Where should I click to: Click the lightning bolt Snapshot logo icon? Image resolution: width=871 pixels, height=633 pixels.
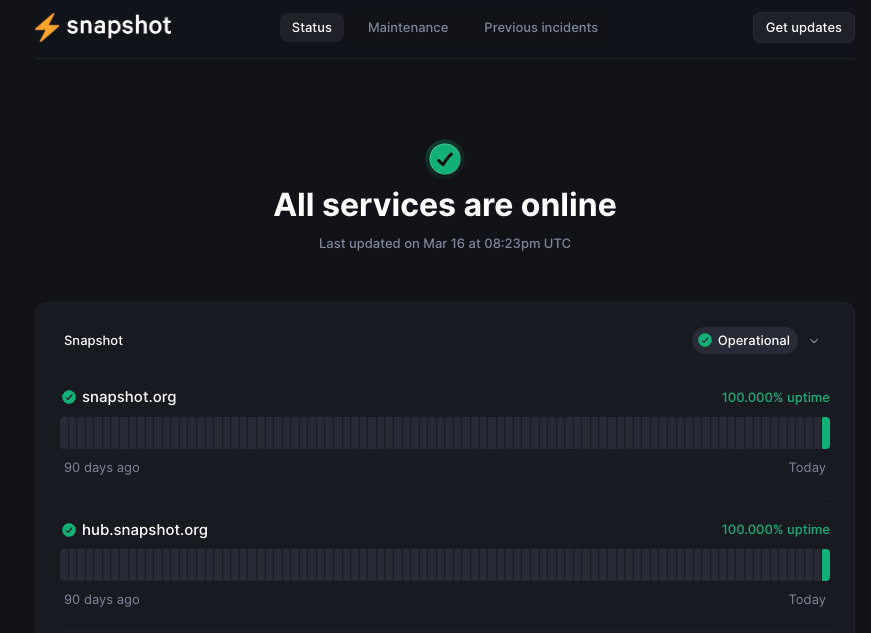click(x=47, y=27)
